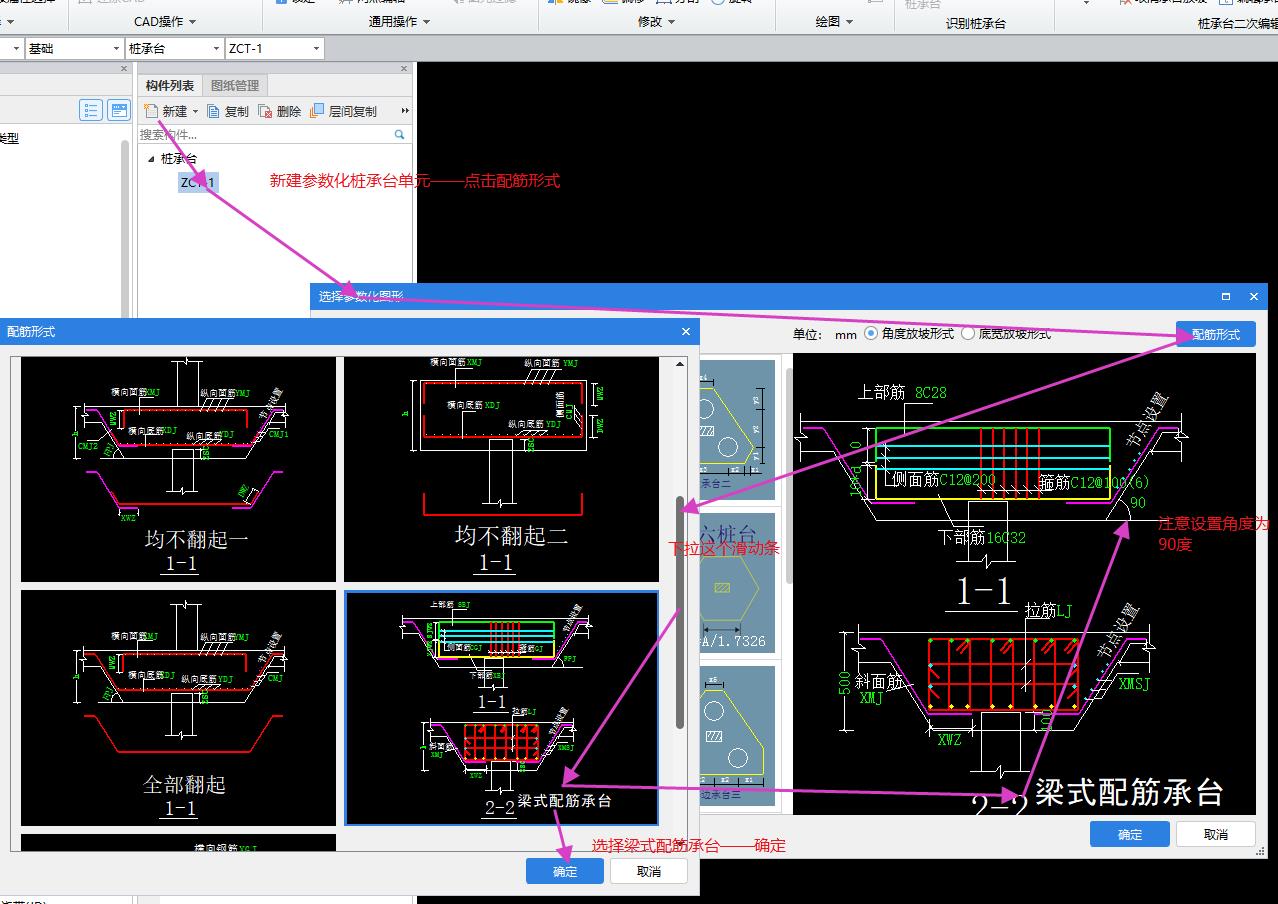
Task: Switch to list view icon in left panel
Action: (91, 110)
